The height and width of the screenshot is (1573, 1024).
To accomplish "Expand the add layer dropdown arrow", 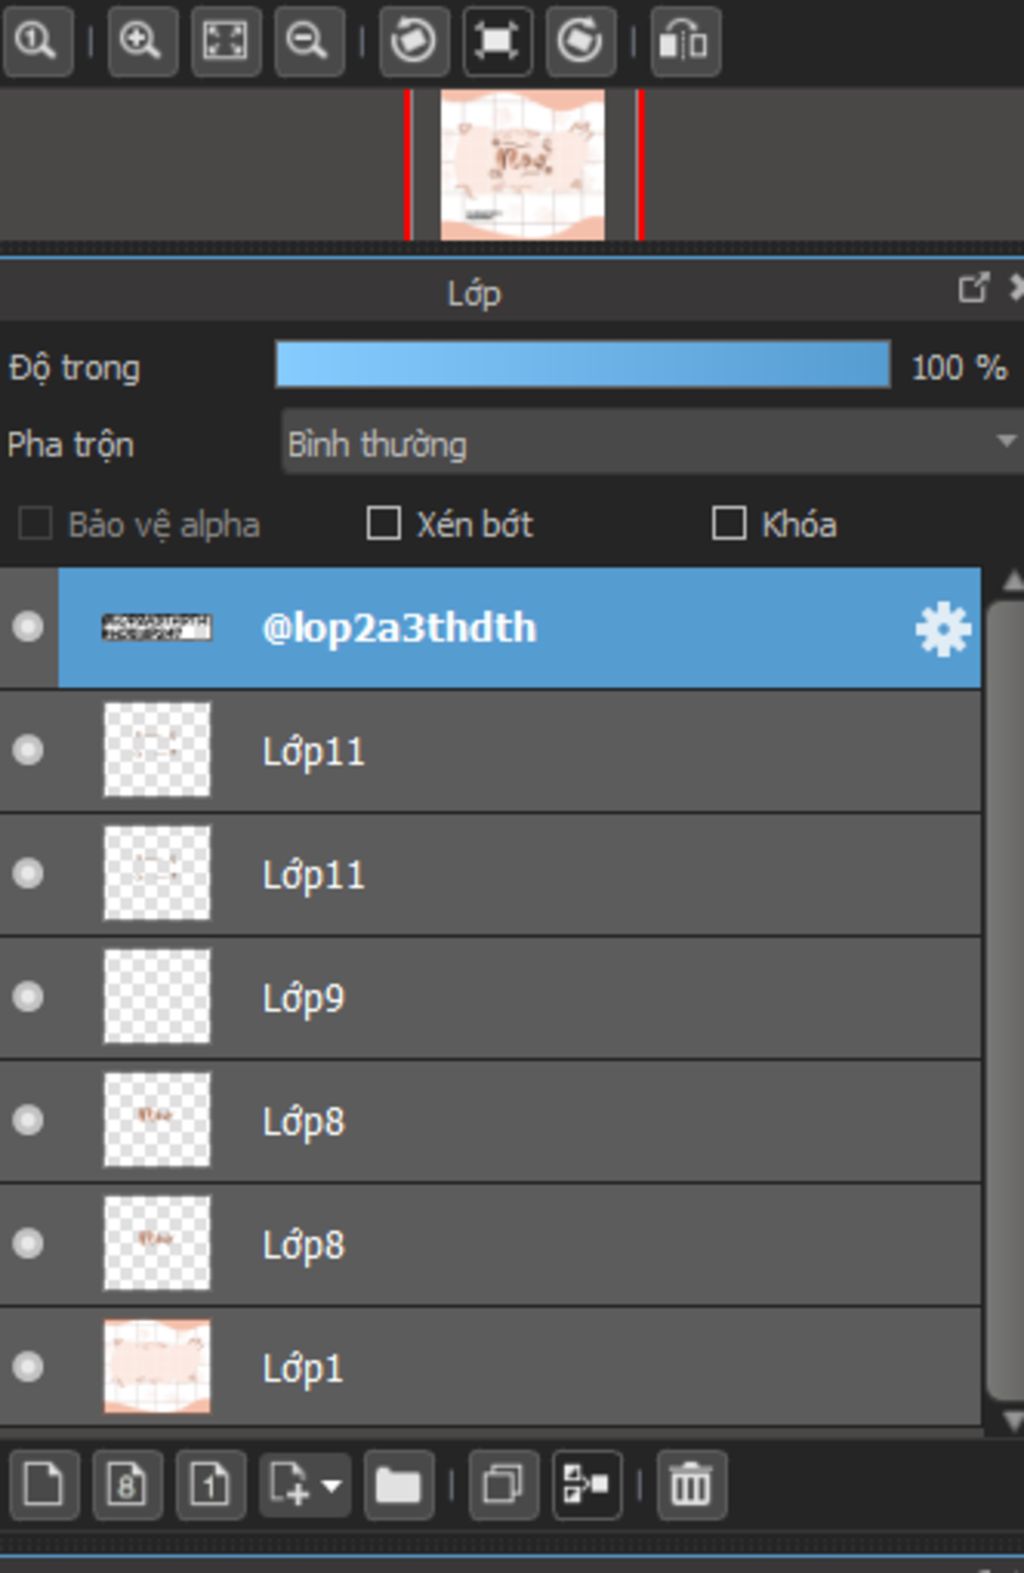I will pyautogui.click(x=331, y=1484).
